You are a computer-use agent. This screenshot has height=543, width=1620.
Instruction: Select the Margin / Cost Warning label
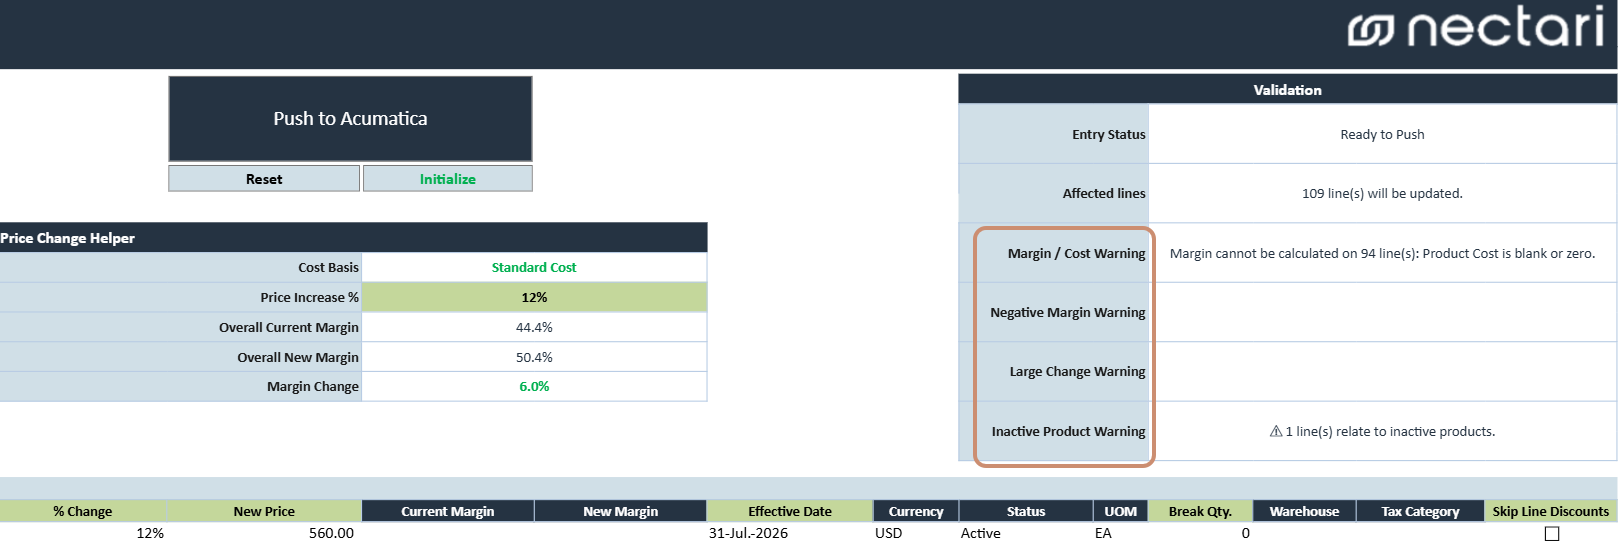(x=1076, y=253)
